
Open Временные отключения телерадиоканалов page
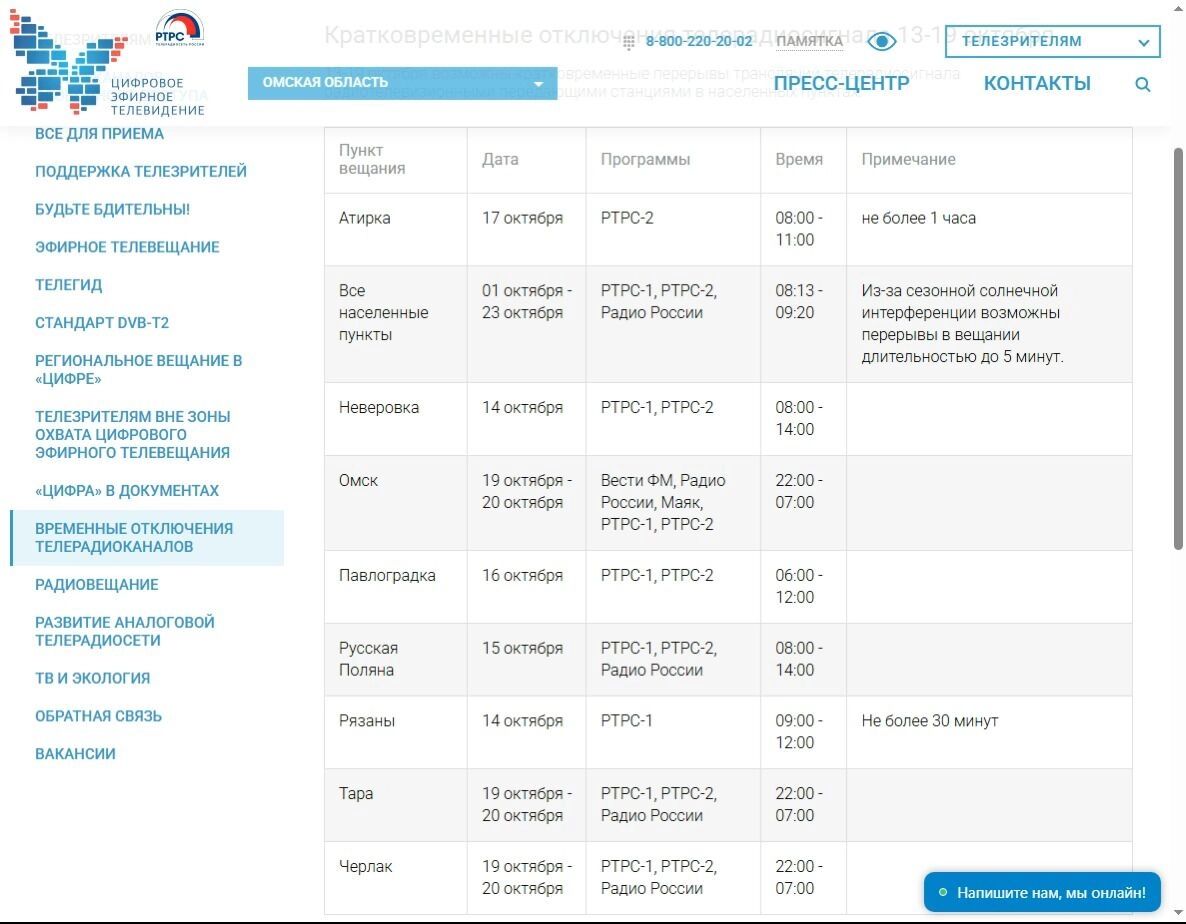pos(134,538)
